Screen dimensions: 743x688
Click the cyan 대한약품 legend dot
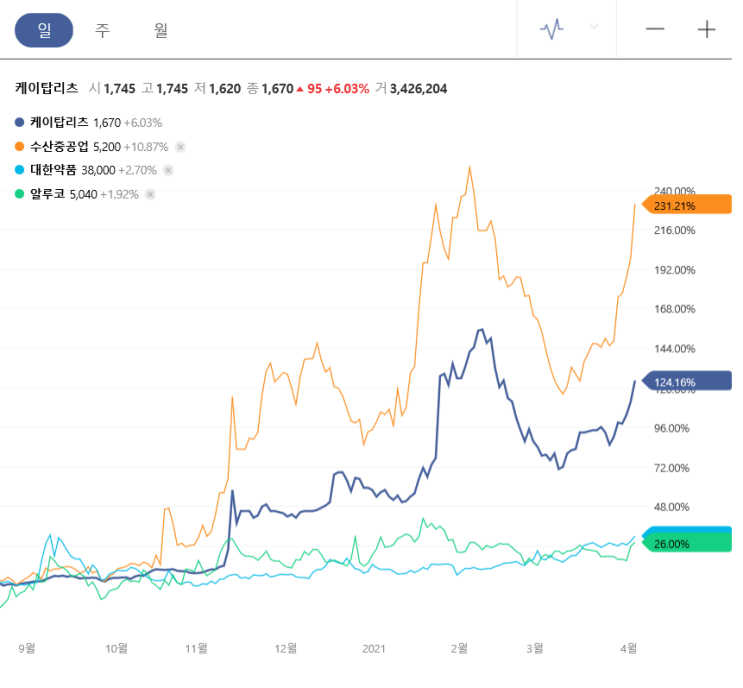pos(19,170)
